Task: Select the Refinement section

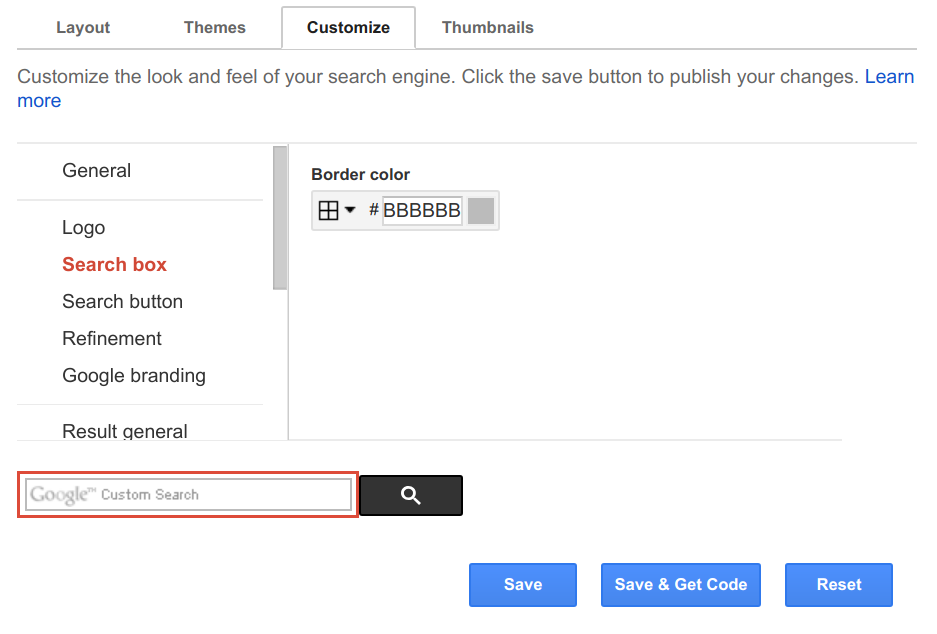Action: point(111,338)
